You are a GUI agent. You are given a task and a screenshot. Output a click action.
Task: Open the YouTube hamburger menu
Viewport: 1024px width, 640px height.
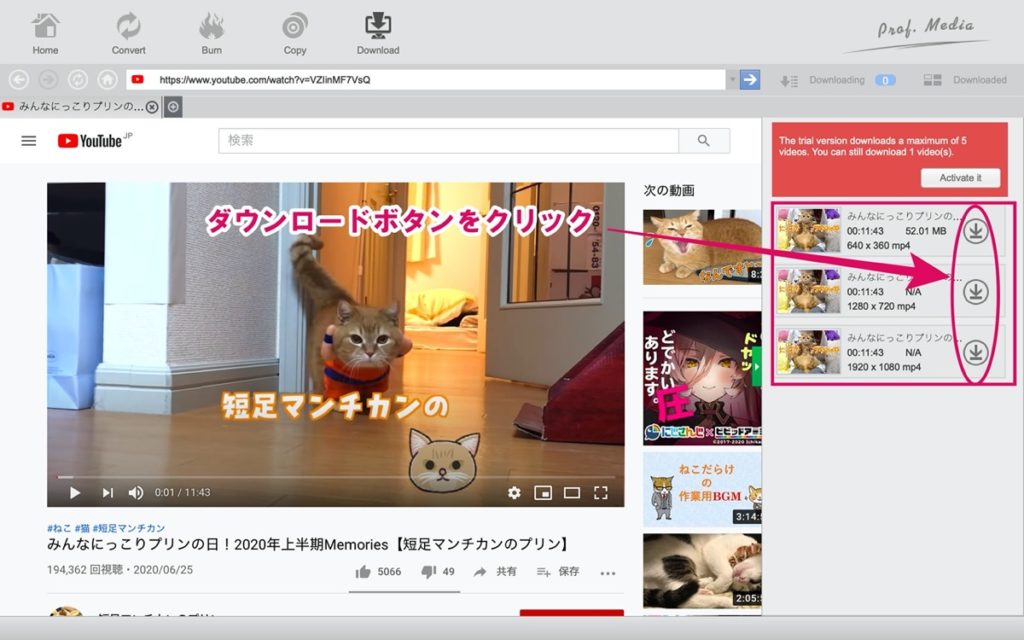pos(29,140)
